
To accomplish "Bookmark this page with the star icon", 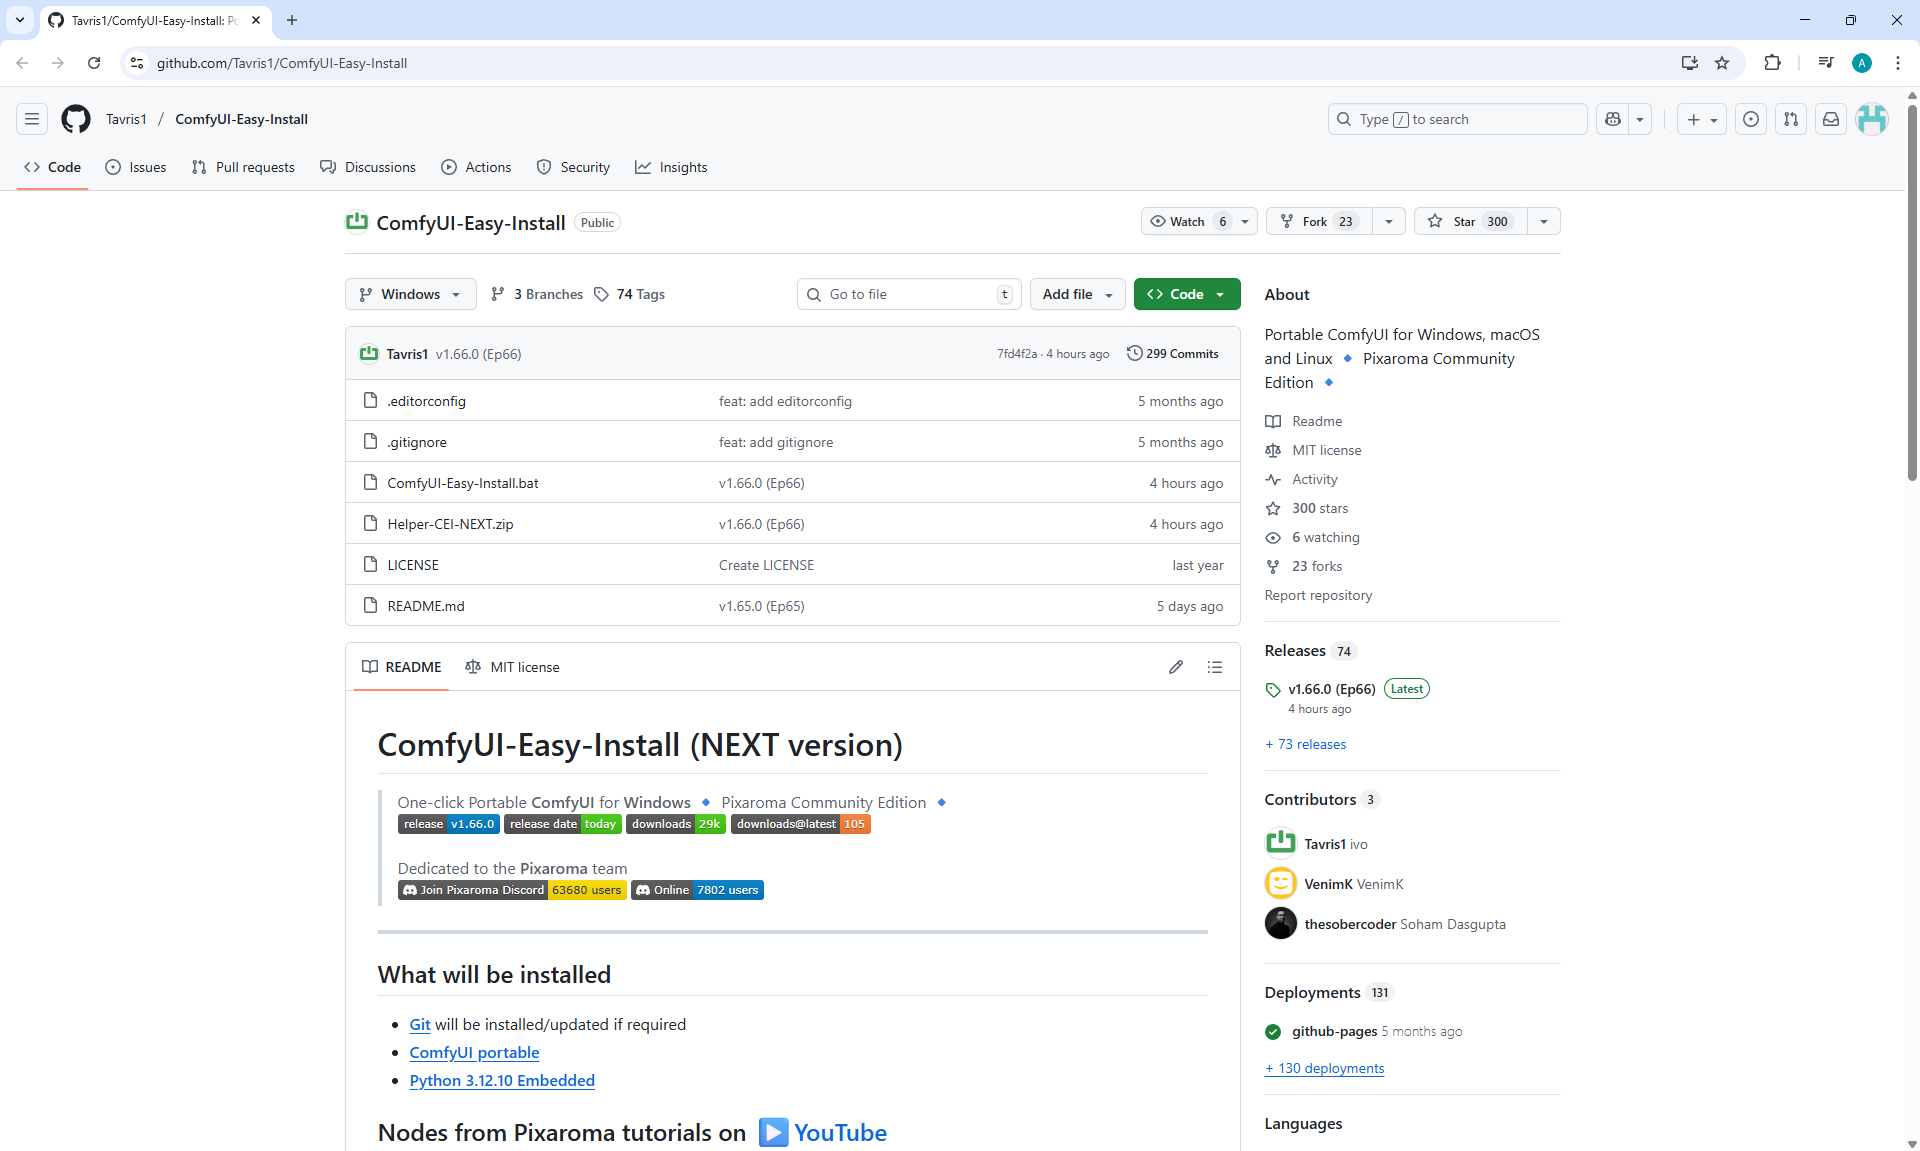I will coord(1722,63).
